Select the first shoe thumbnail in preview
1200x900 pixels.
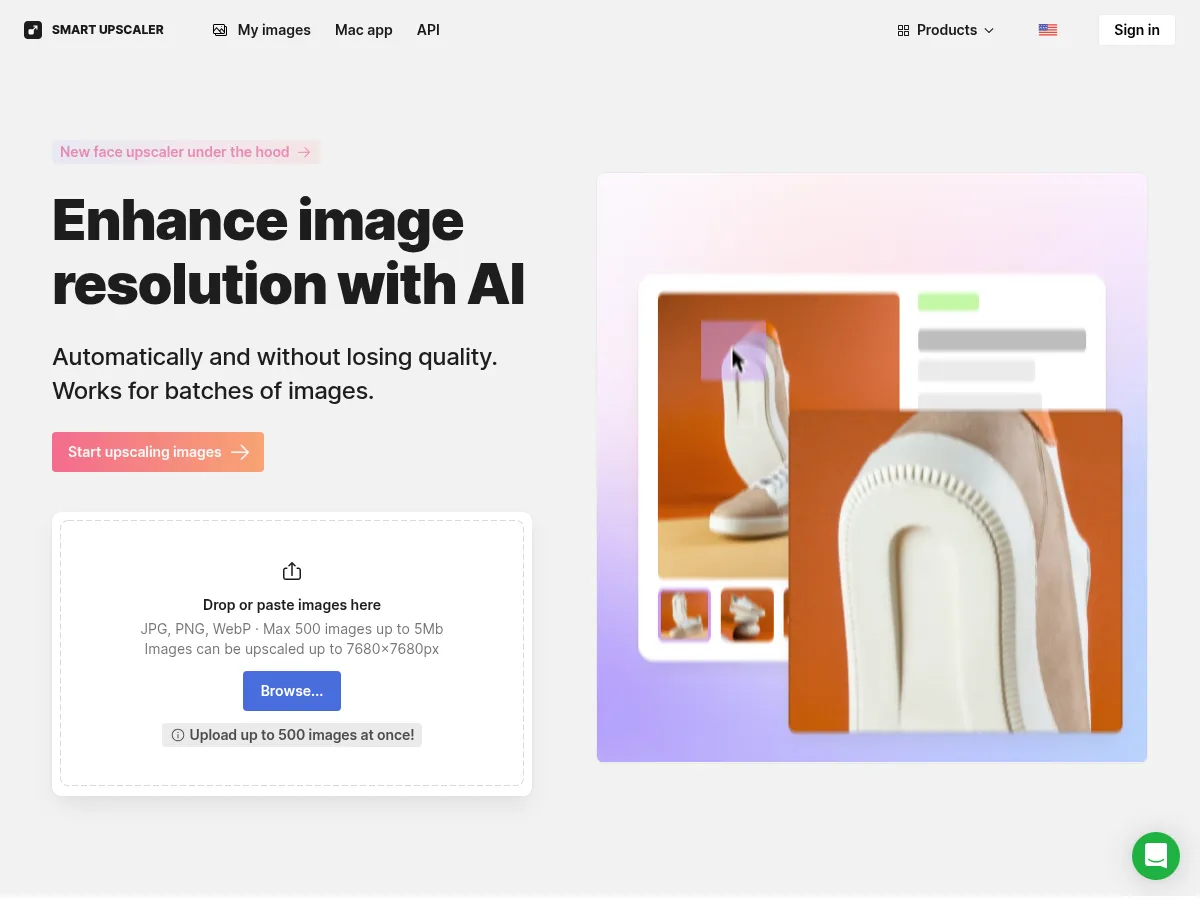[x=684, y=614]
